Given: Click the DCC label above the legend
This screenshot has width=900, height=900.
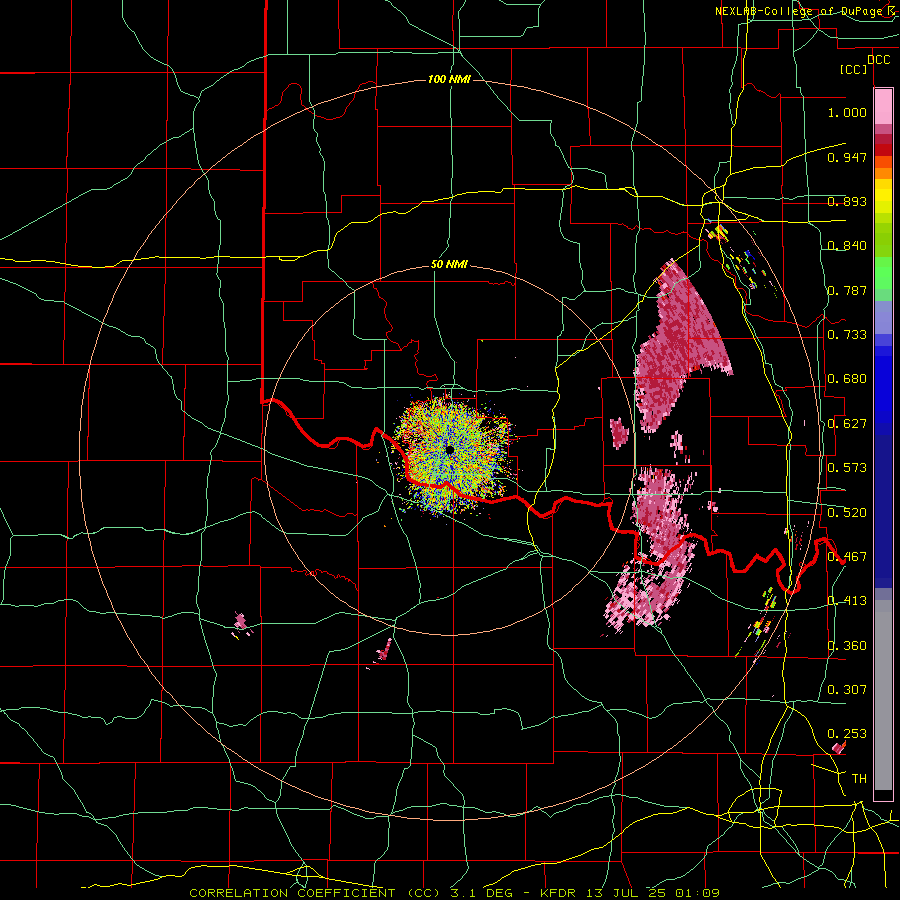Looking at the screenshot, I should [878, 60].
